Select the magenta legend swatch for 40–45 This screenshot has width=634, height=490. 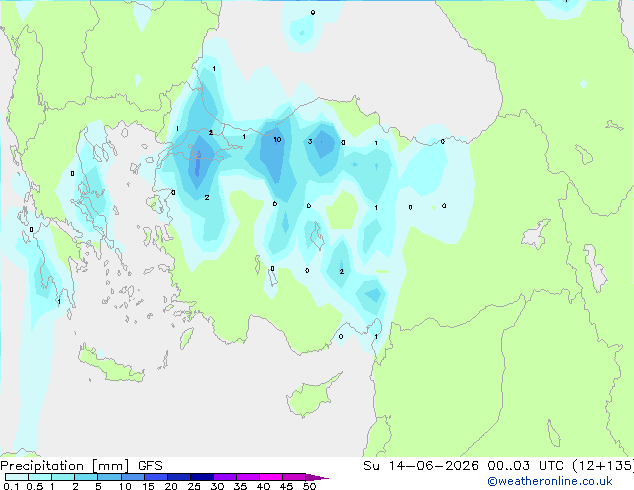[271, 477]
